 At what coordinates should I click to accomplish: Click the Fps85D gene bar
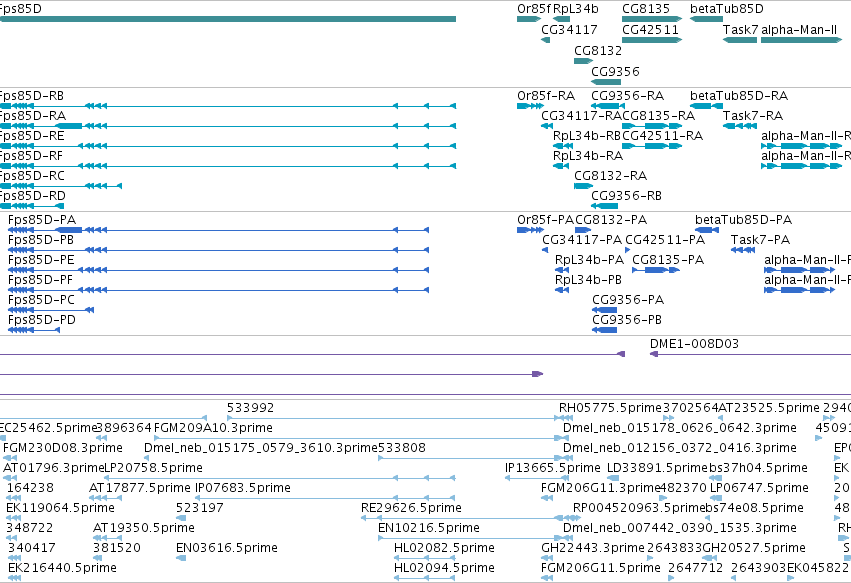pos(228,19)
